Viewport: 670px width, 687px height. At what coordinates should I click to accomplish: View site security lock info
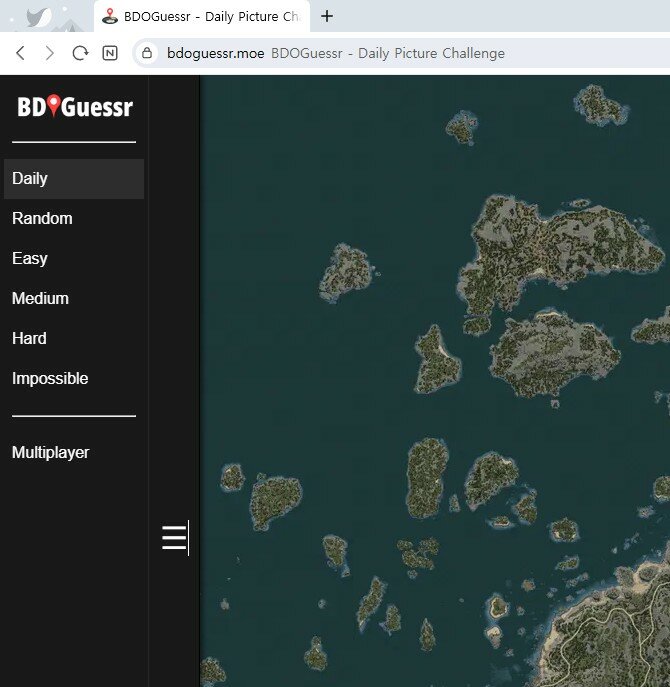pyautogui.click(x=147, y=53)
